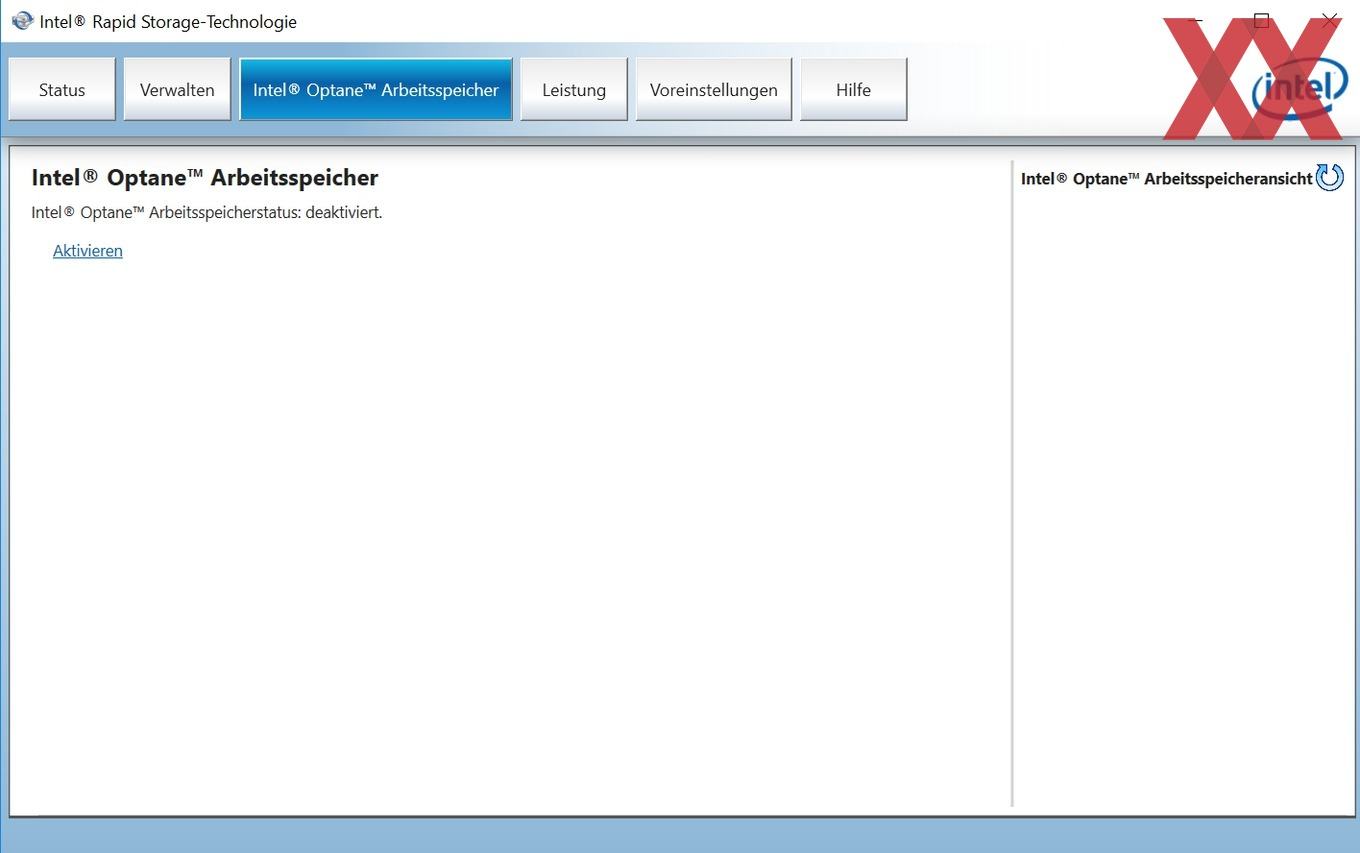
Task: Minimize the Intel Rapid Storage window
Action: [1194, 20]
